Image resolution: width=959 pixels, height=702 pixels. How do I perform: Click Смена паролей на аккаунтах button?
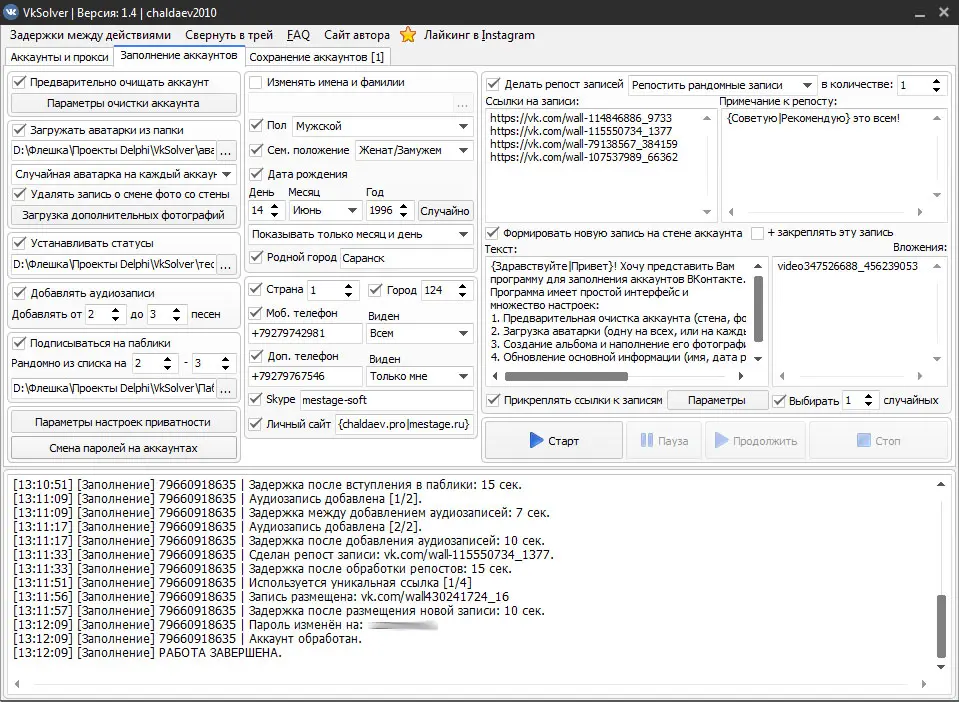coord(124,448)
